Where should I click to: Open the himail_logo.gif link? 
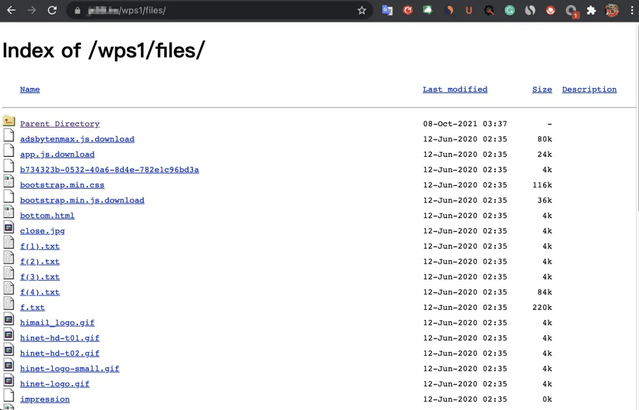(57, 323)
